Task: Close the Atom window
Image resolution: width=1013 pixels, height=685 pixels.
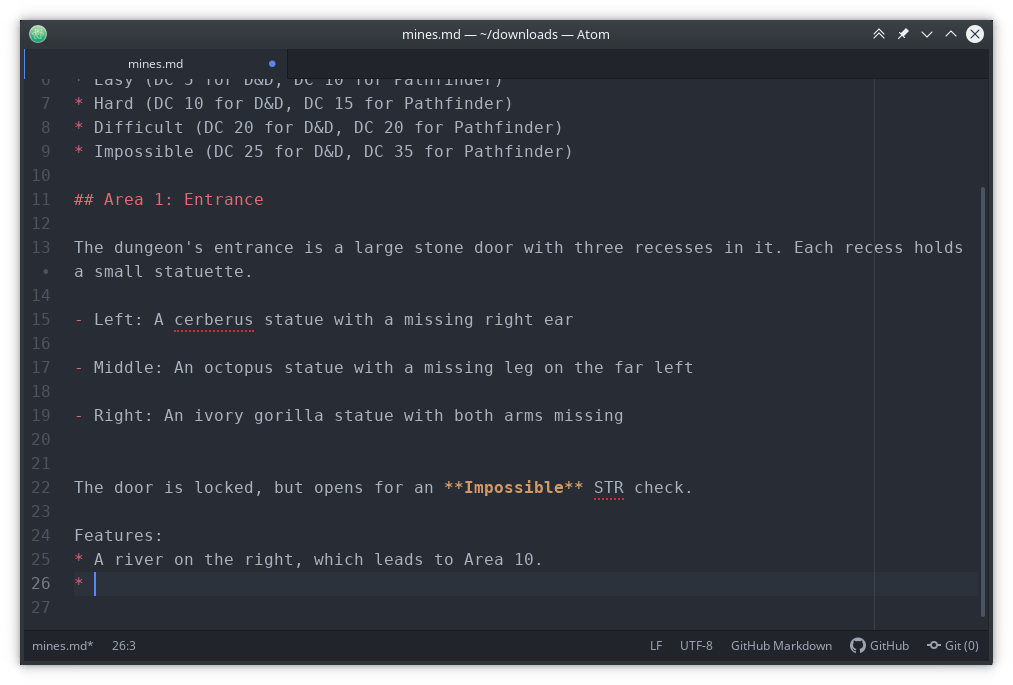Action: point(975,34)
